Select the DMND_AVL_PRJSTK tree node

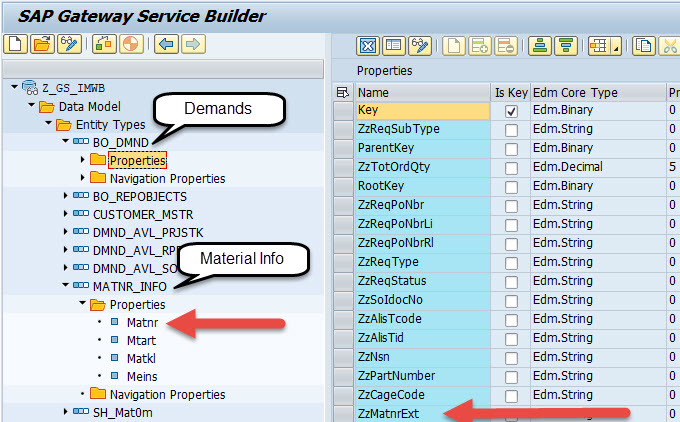[148, 232]
